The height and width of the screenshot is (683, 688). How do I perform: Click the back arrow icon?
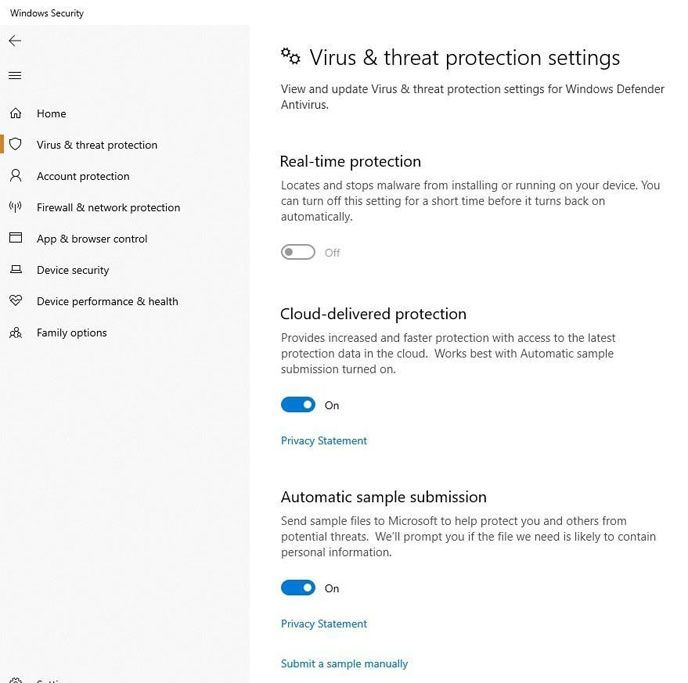[x=15, y=41]
